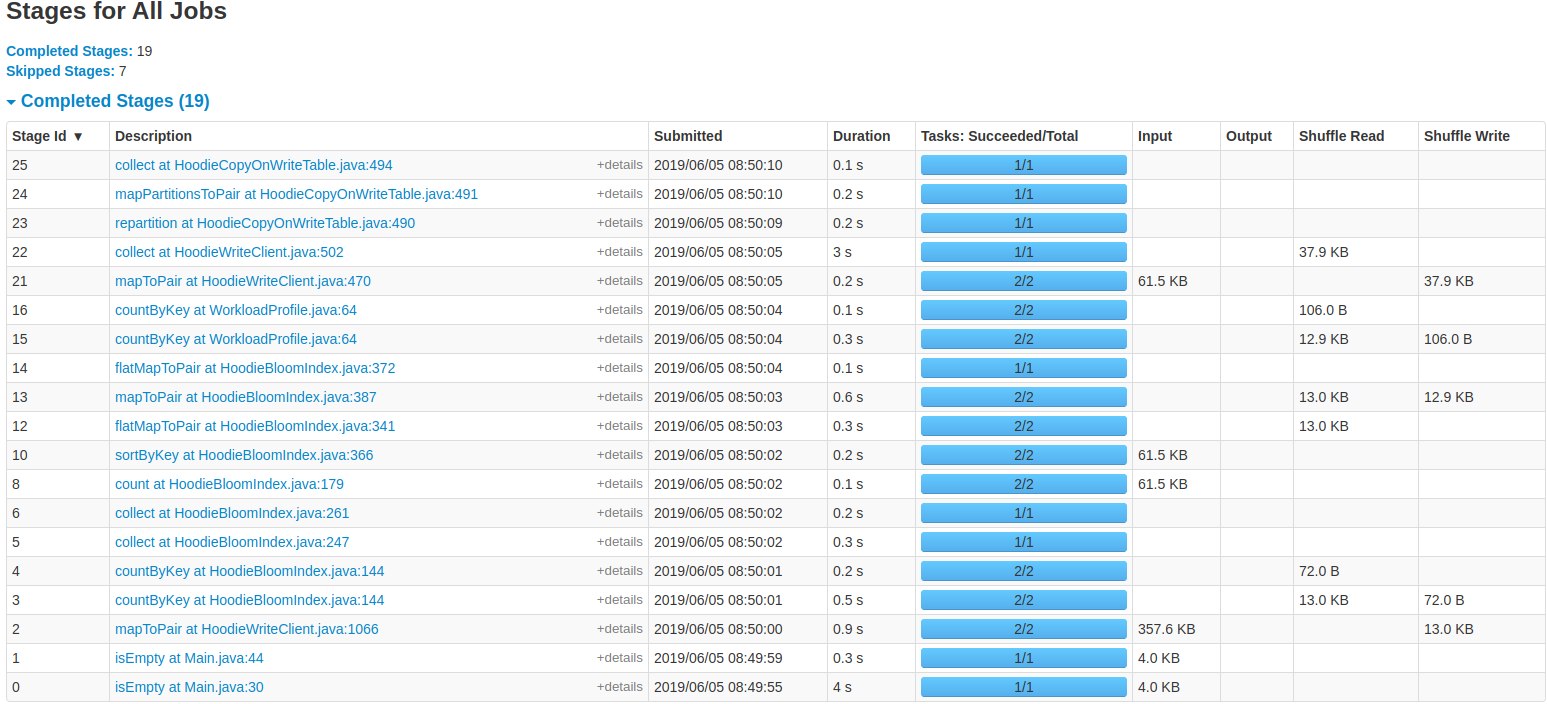The image size is (1547, 704).
Task: Open countByKey at HoodieBloomIndex.java:144 for stage 3
Action: click(250, 600)
